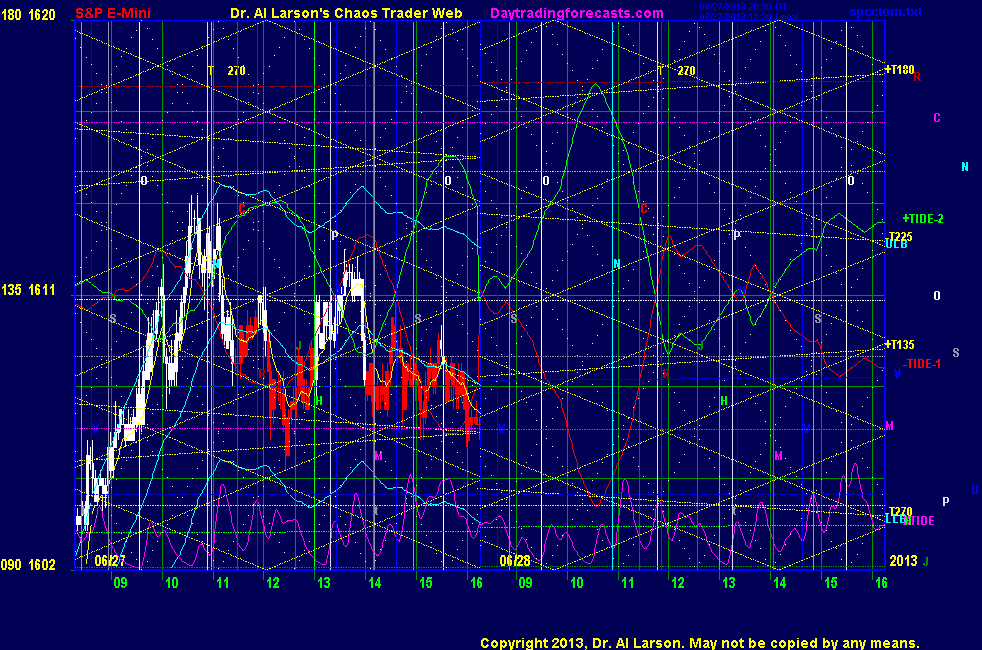Click the 180 1620 price axis label
Viewport: 982px width, 650px height.
point(35,13)
